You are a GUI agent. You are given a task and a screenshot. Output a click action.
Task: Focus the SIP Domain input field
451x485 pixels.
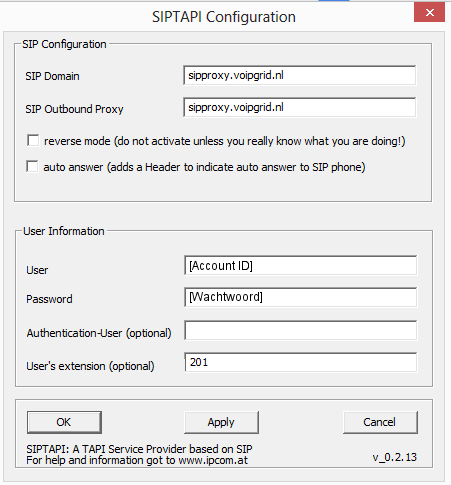[300, 75]
